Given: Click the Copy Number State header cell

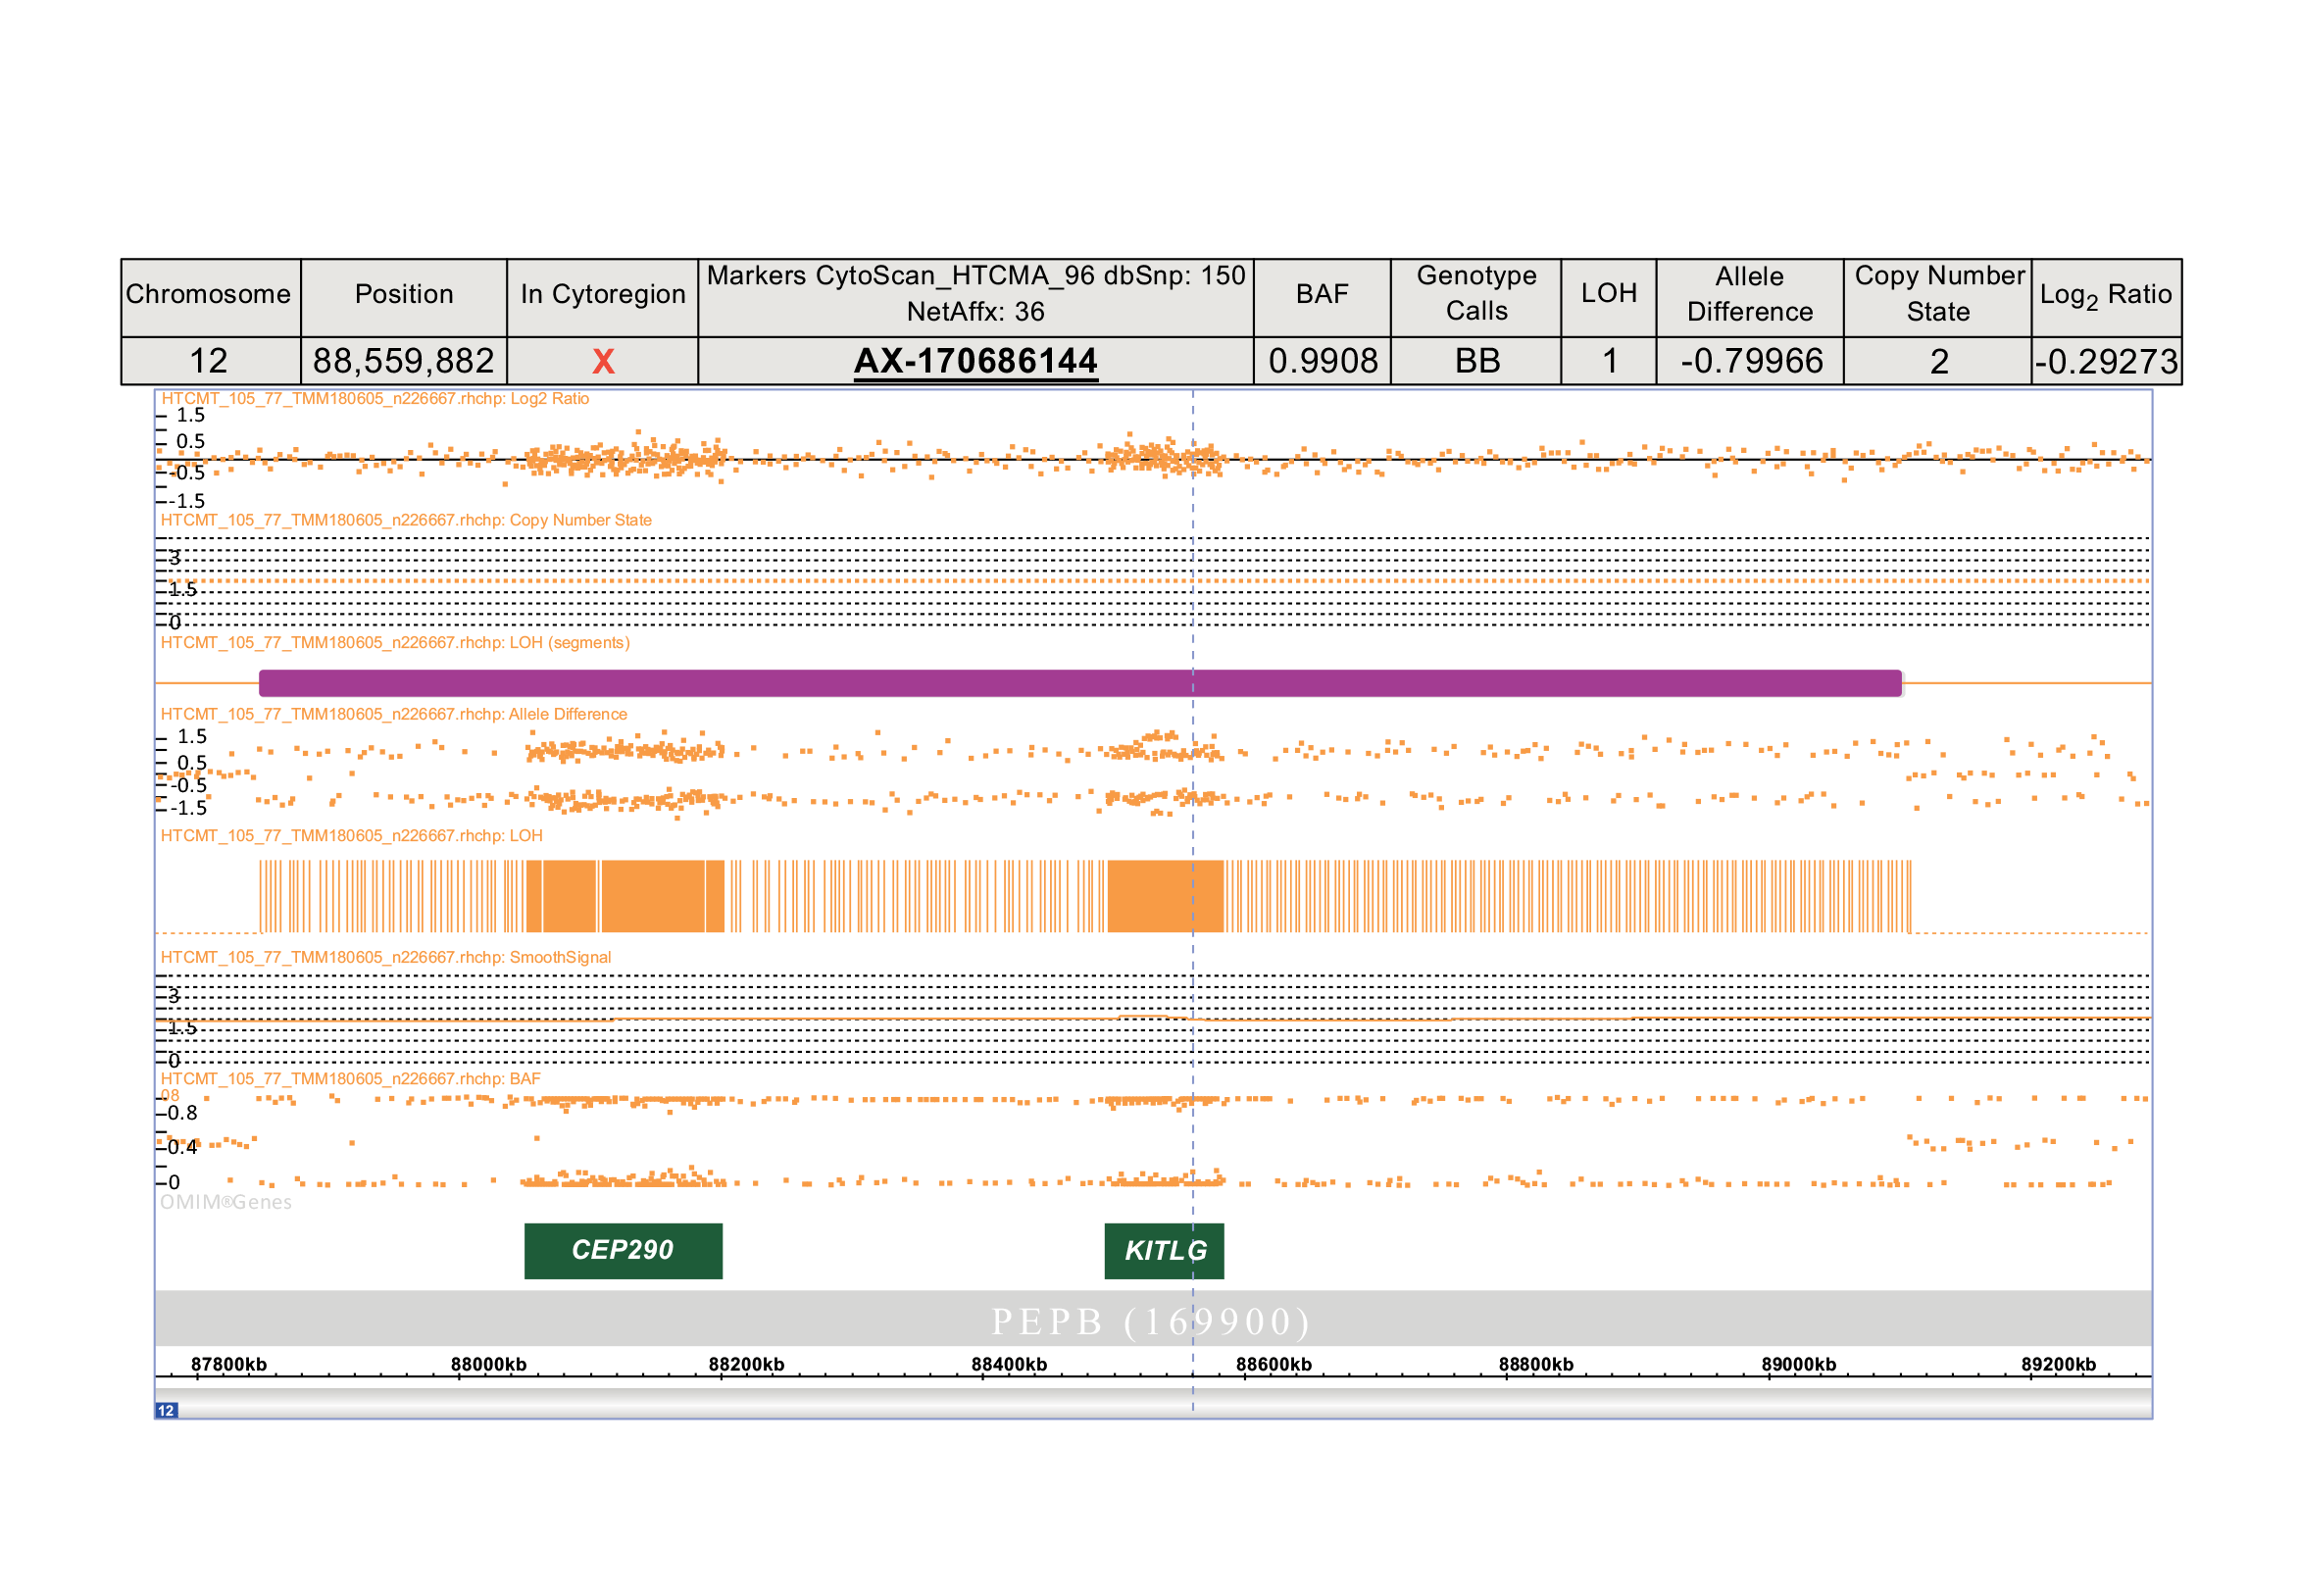Looking at the screenshot, I should click(1937, 297).
